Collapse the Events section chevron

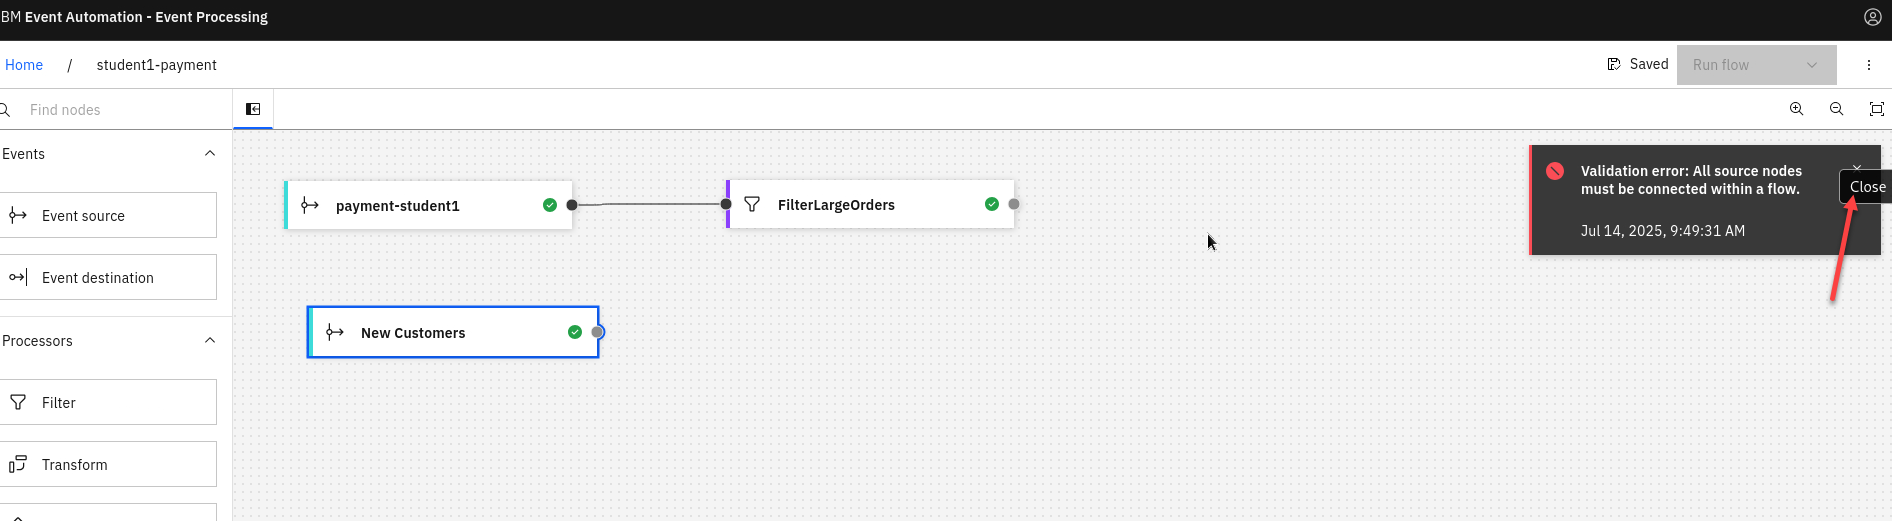(x=210, y=154)
